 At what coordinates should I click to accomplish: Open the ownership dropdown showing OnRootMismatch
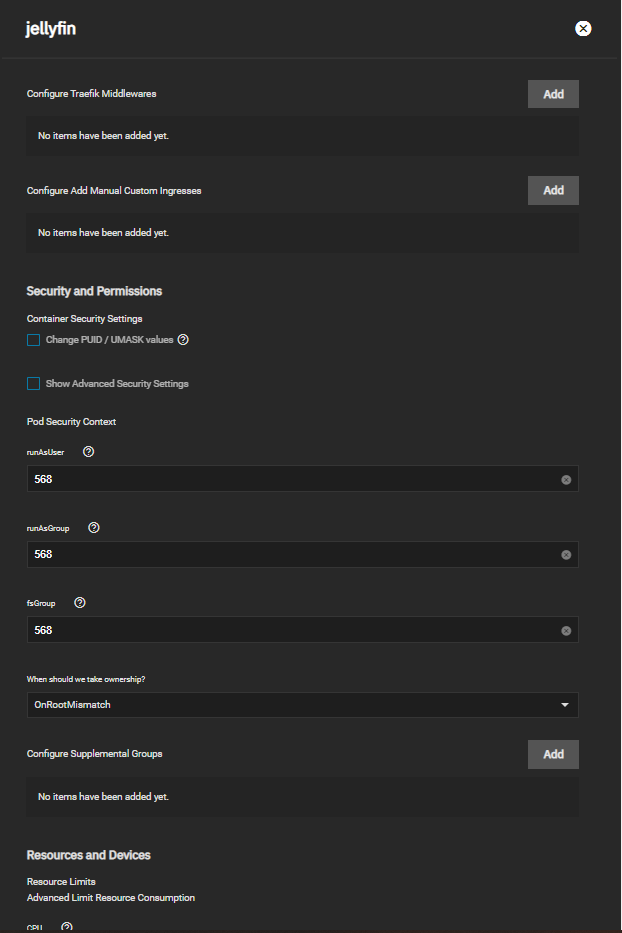[302, 705]
